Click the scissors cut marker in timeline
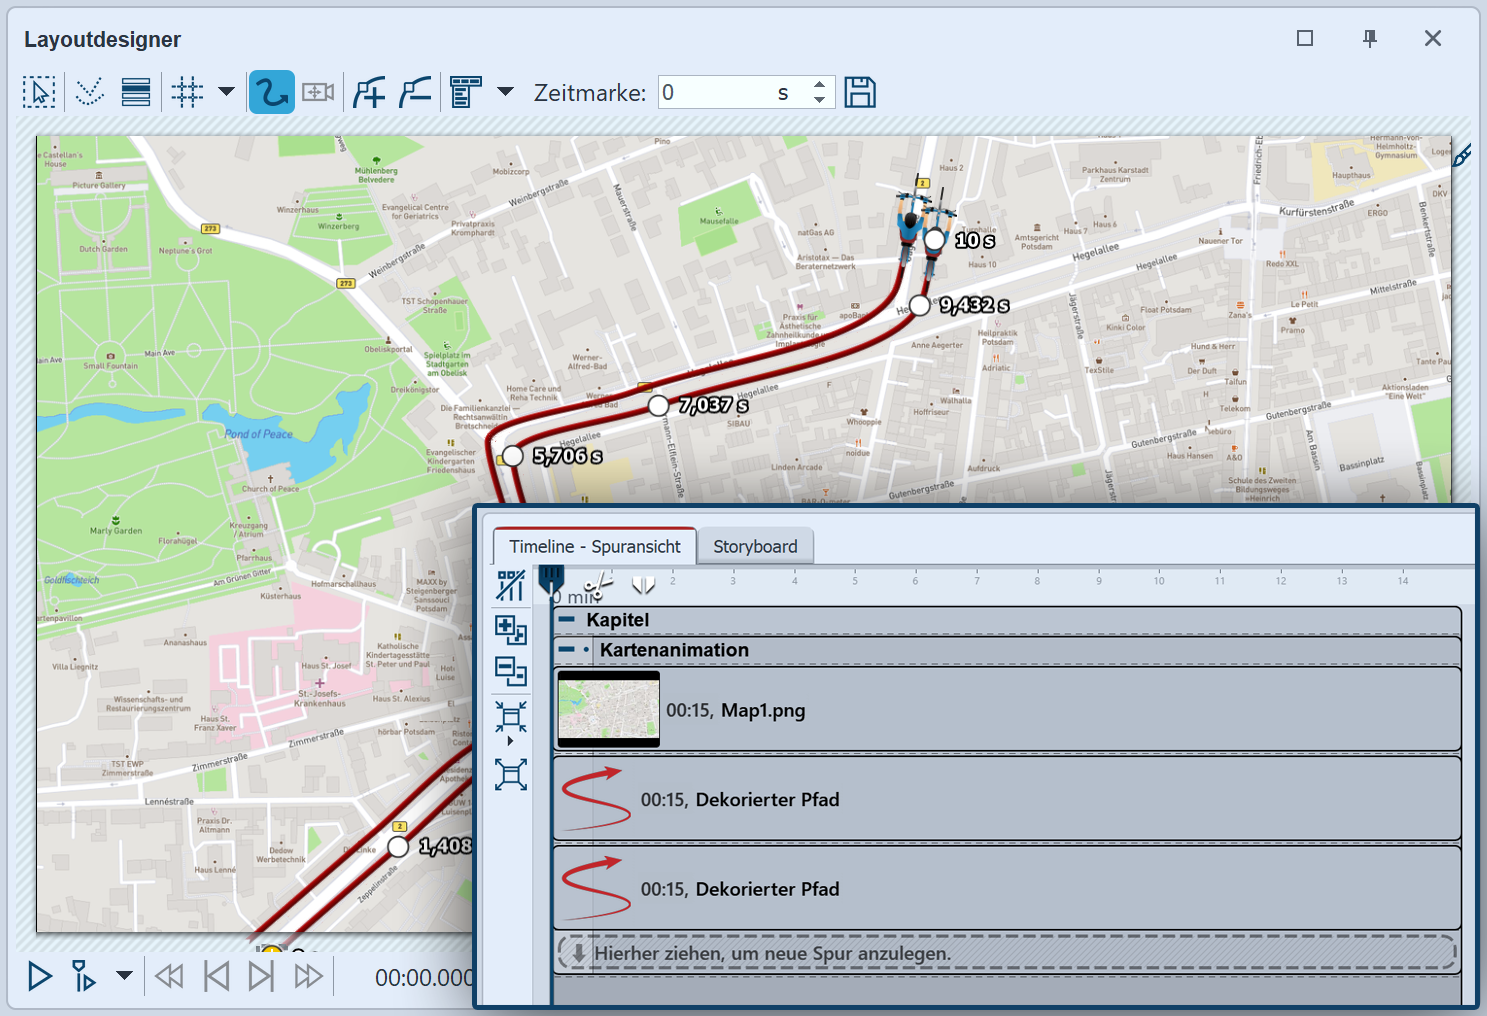This screenshot has width=1487, height=1016. 597,585
